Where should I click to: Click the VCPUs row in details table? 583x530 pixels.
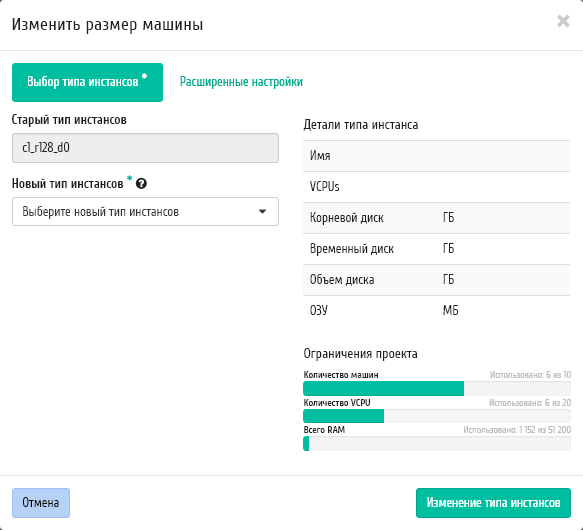point(437,187)
